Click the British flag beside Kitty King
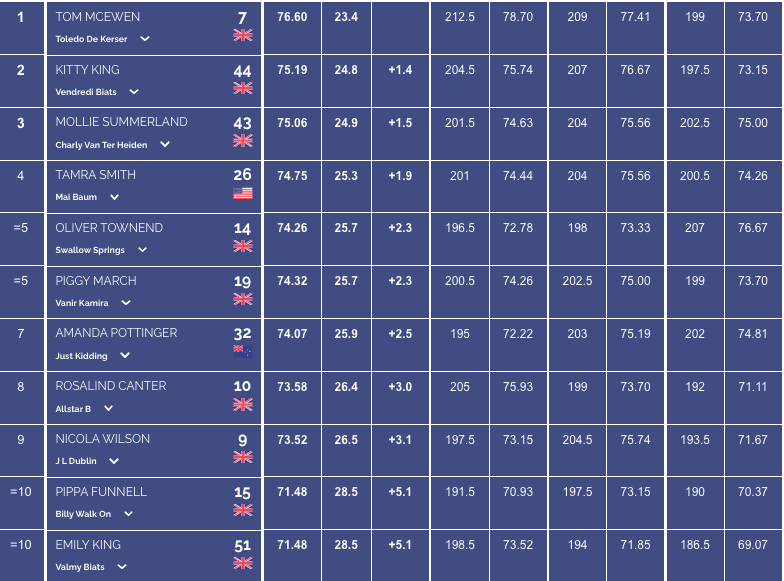 pyautogui.click(x=242, y=88)
